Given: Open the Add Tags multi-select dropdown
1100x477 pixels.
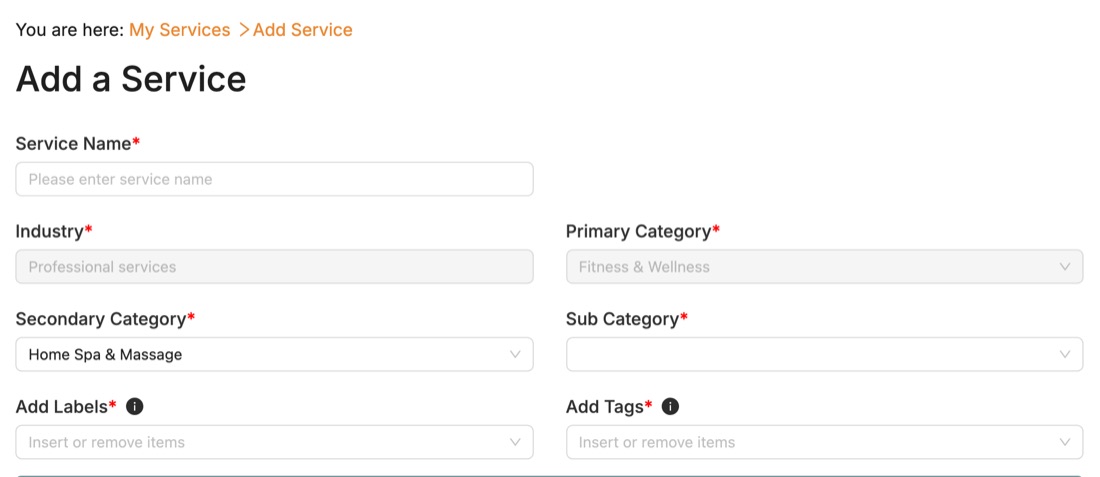Looking at the screenshot, I should 824,442.
